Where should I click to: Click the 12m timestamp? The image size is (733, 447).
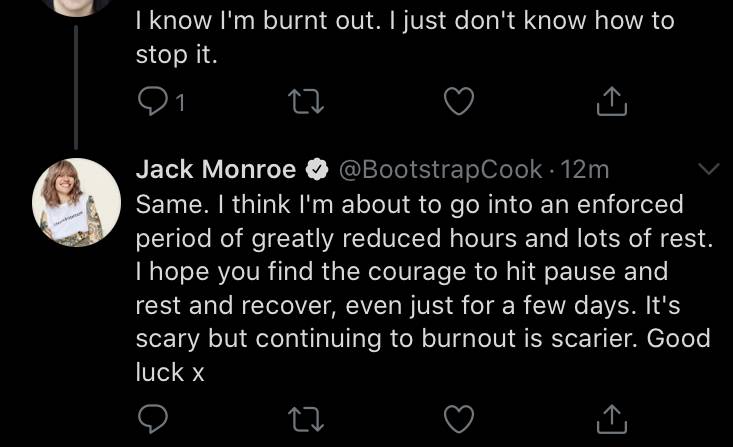585,169
